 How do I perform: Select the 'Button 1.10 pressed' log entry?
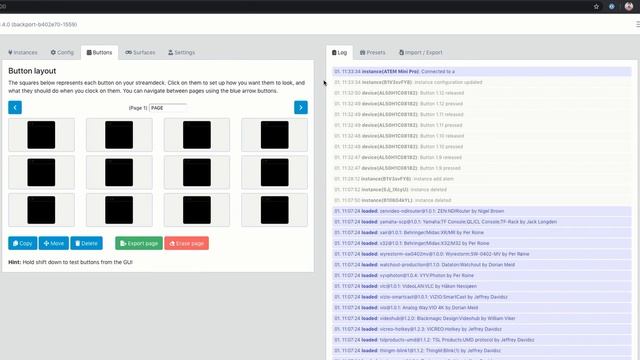click(482, 147)
